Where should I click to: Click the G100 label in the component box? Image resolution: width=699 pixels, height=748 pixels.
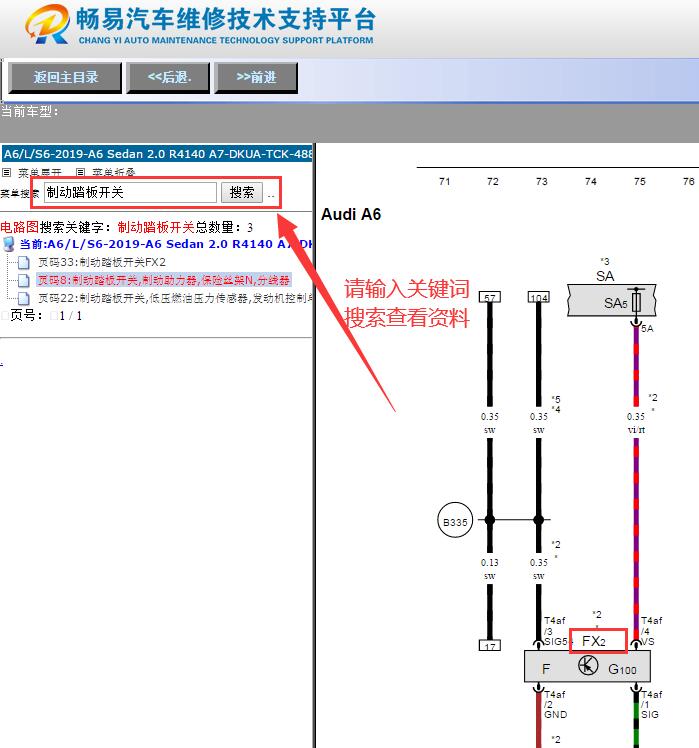click(x=622, y=669)
